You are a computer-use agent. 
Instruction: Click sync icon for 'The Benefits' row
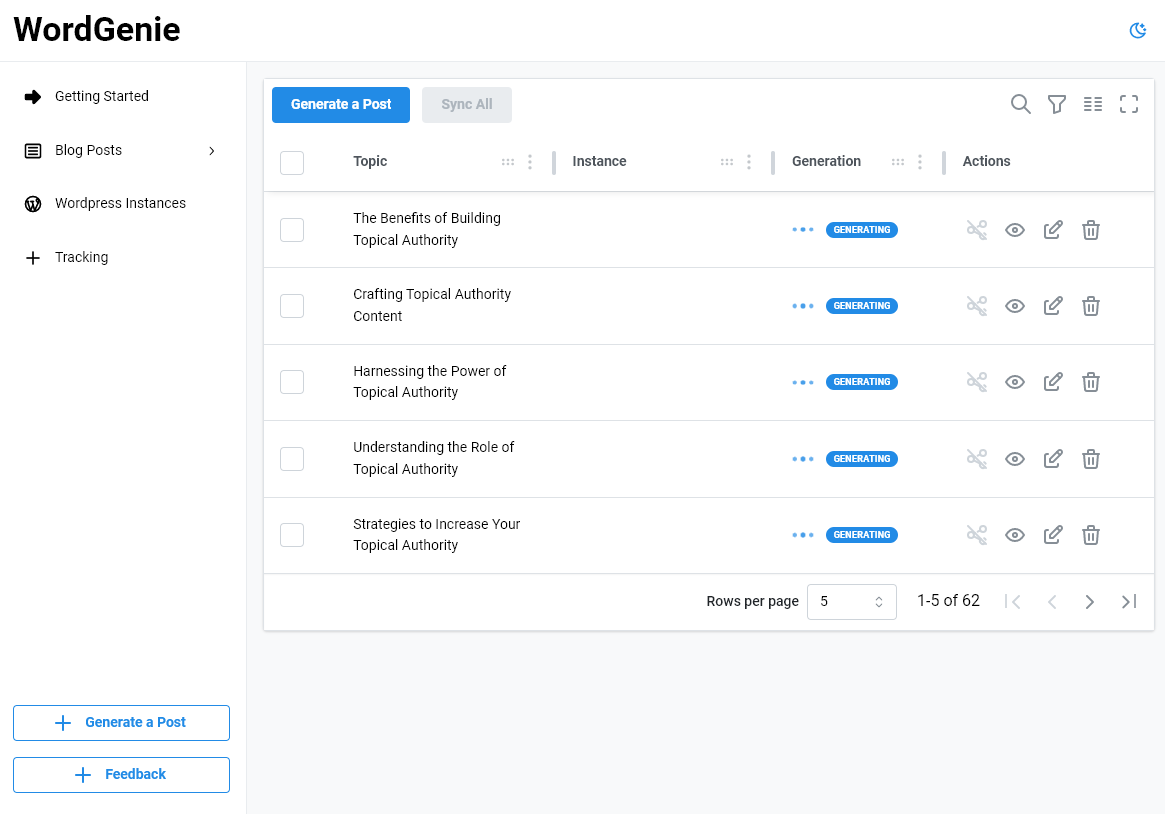(977, 230)
